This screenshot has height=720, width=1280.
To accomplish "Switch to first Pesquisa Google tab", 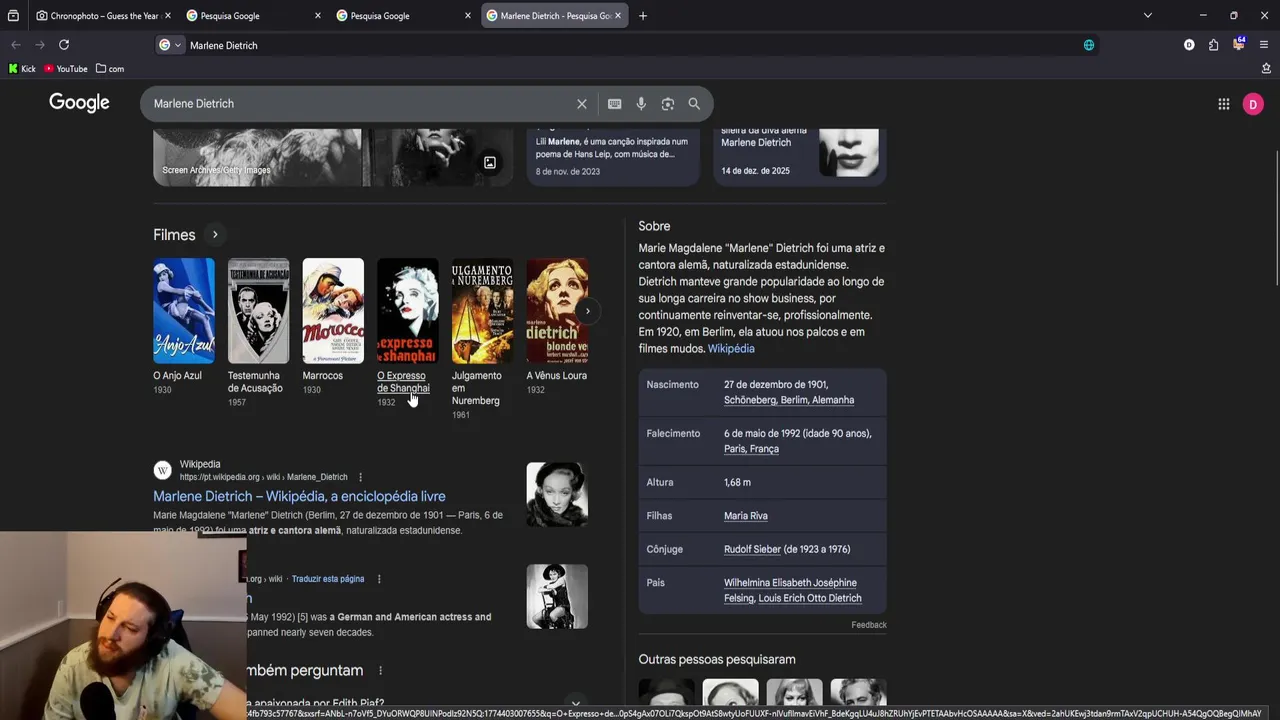I will [254, 16].
